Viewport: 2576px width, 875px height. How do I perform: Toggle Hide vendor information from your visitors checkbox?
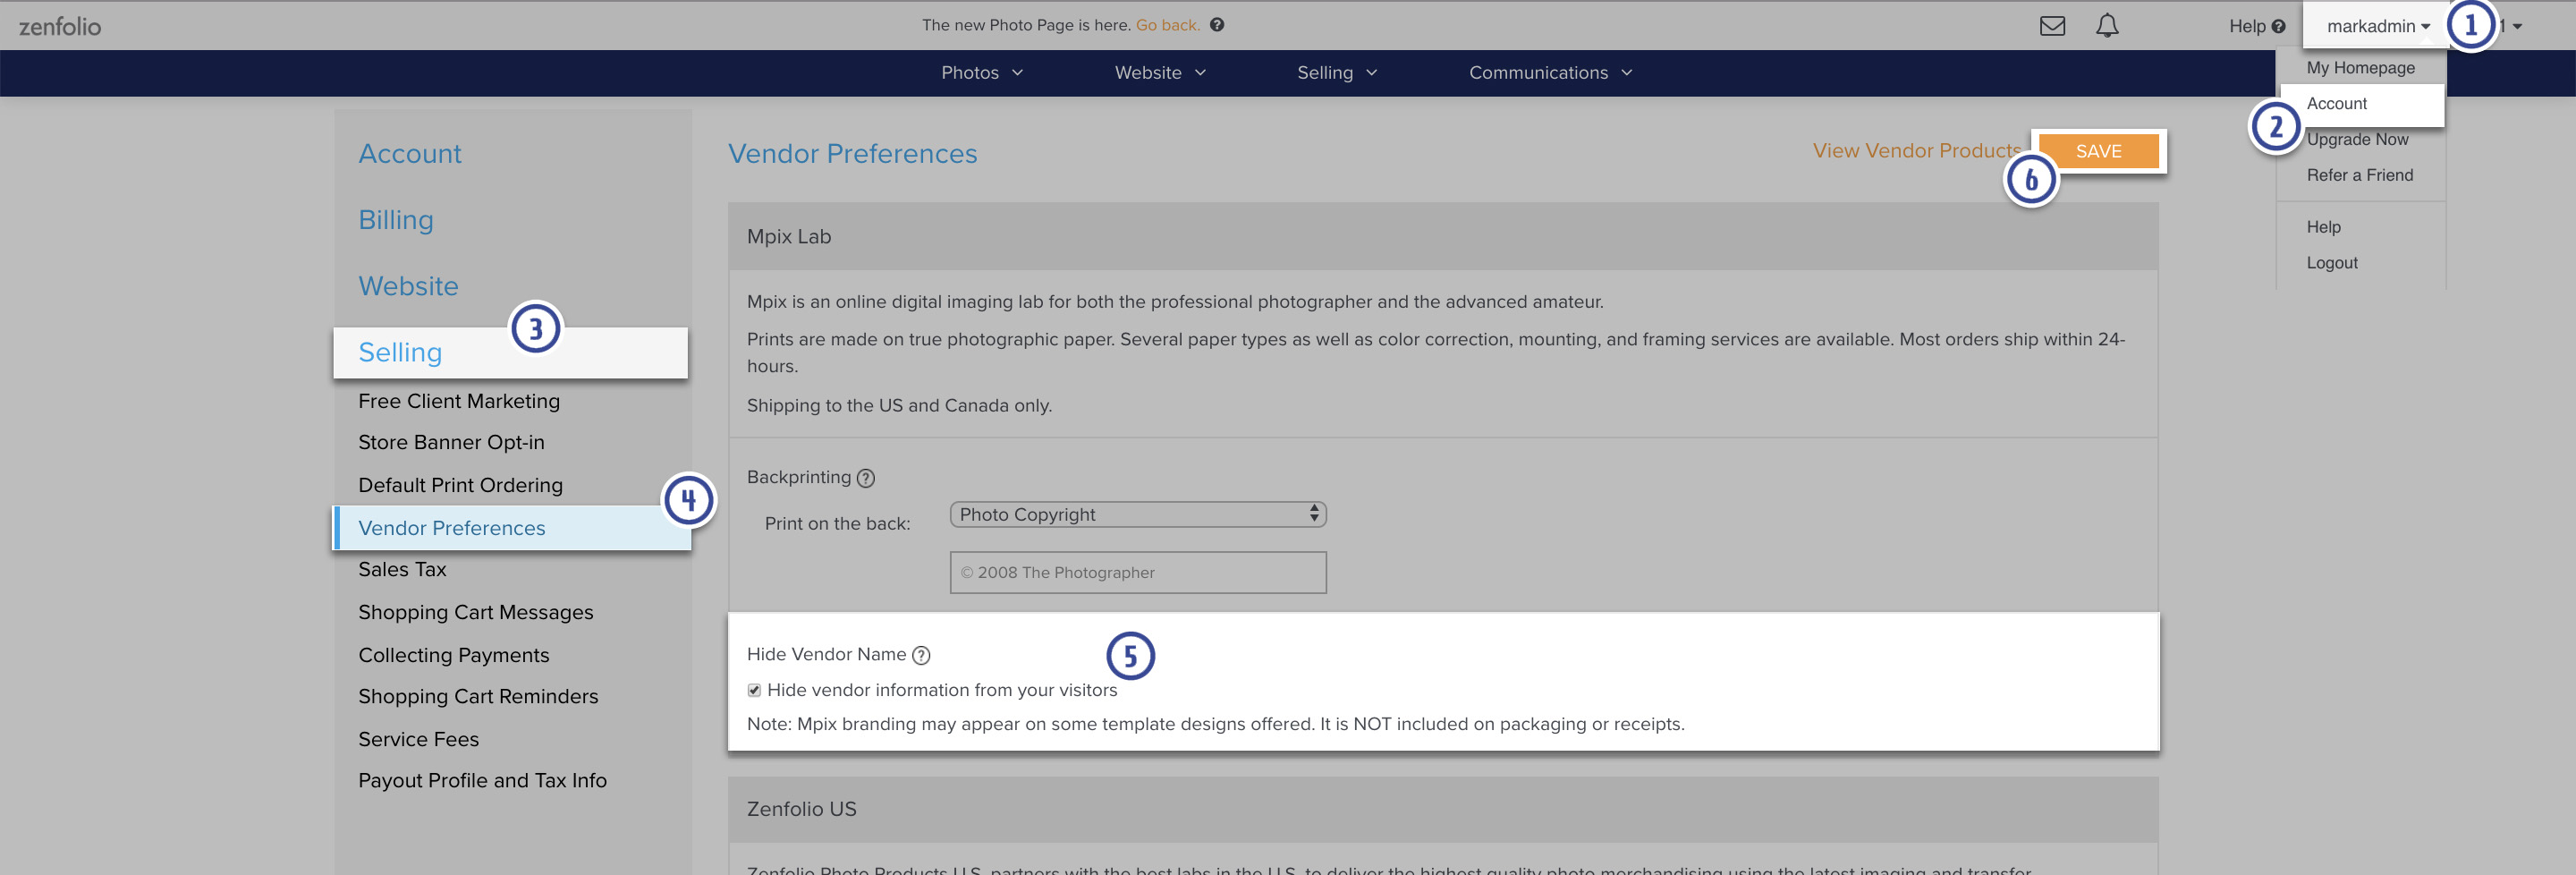(x=754, y=690)
